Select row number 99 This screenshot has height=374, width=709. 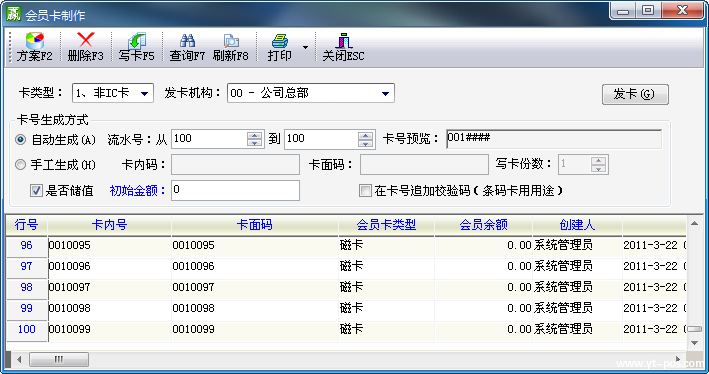pos(26,308)
